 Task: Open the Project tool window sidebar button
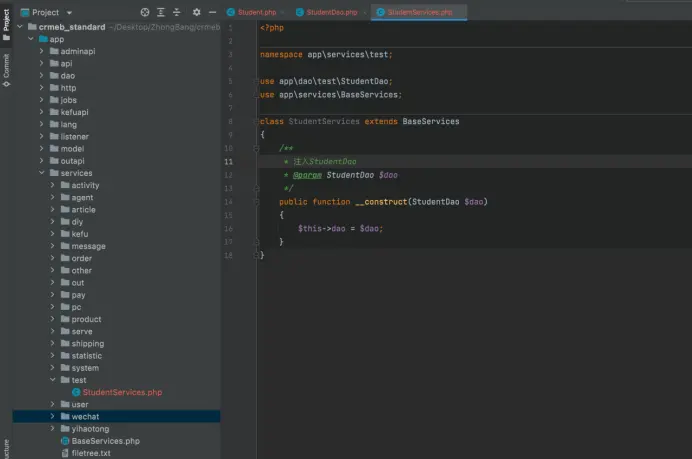tap(6, 22)
